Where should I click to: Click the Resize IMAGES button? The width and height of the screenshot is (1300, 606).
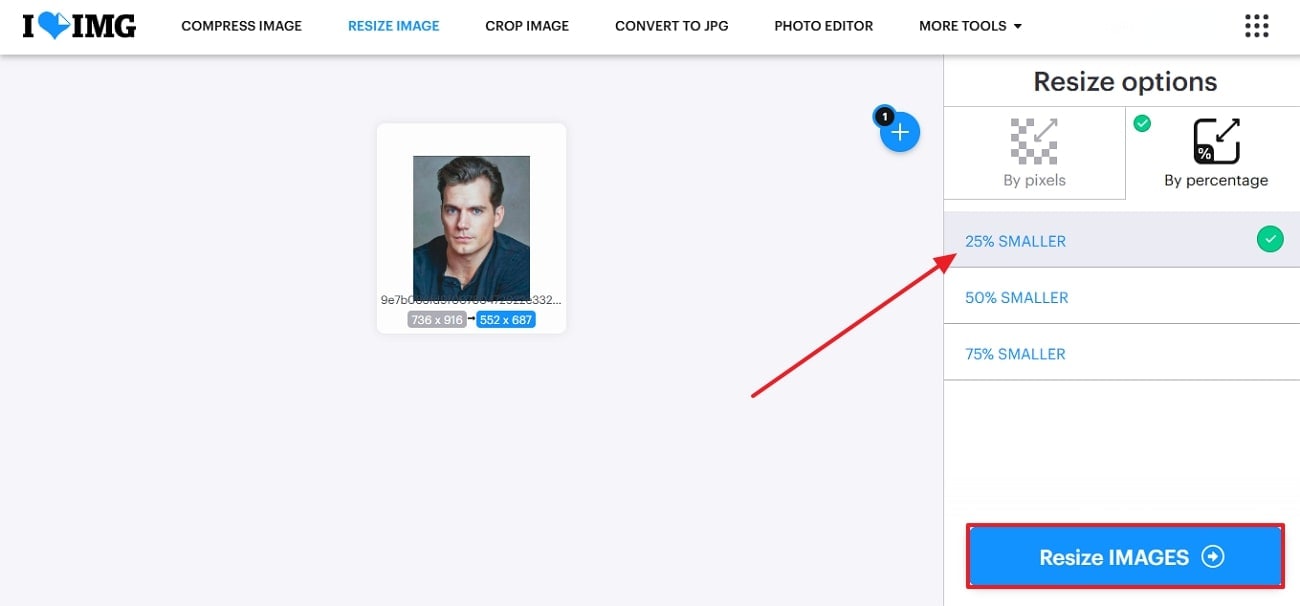click(1124, 557)
